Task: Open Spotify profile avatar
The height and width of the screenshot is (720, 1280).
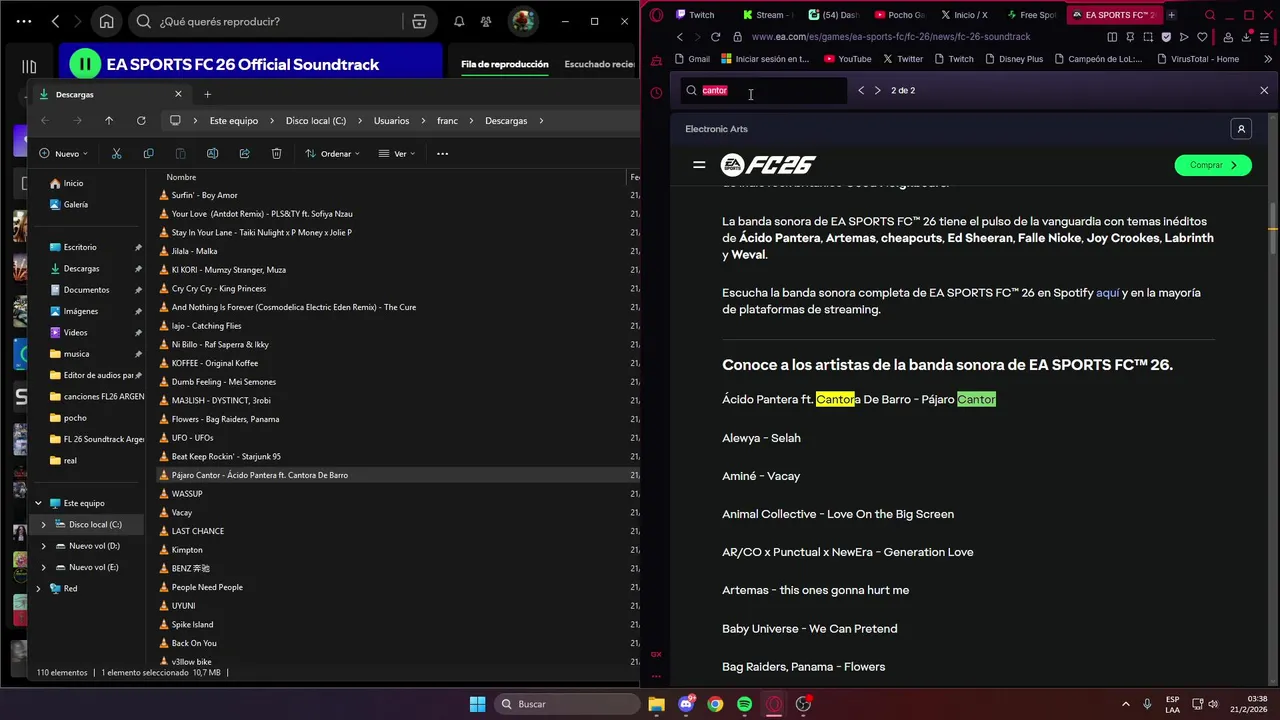Action: click(522, 21)
